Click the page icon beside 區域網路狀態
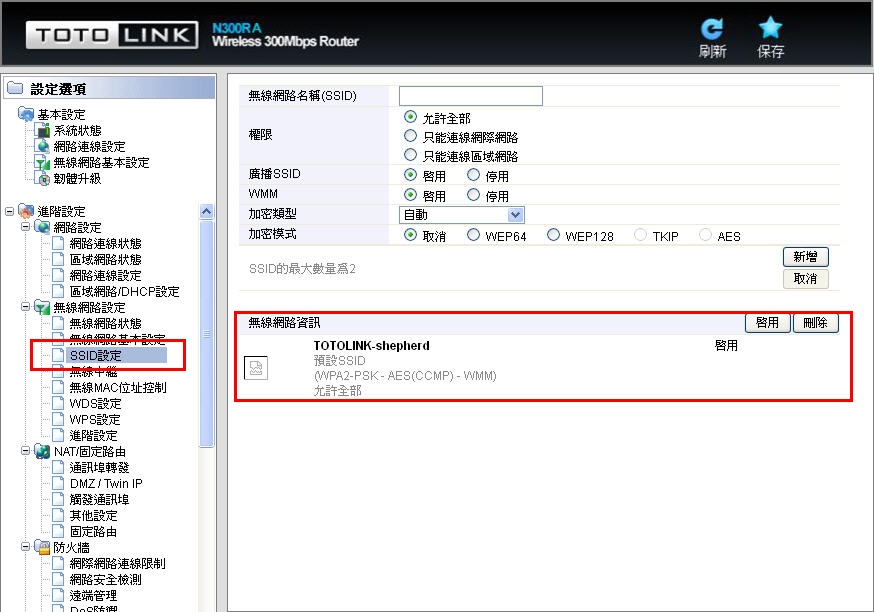Screen dimensions: 874x612 pyautogui.click(x=58, y=259)
